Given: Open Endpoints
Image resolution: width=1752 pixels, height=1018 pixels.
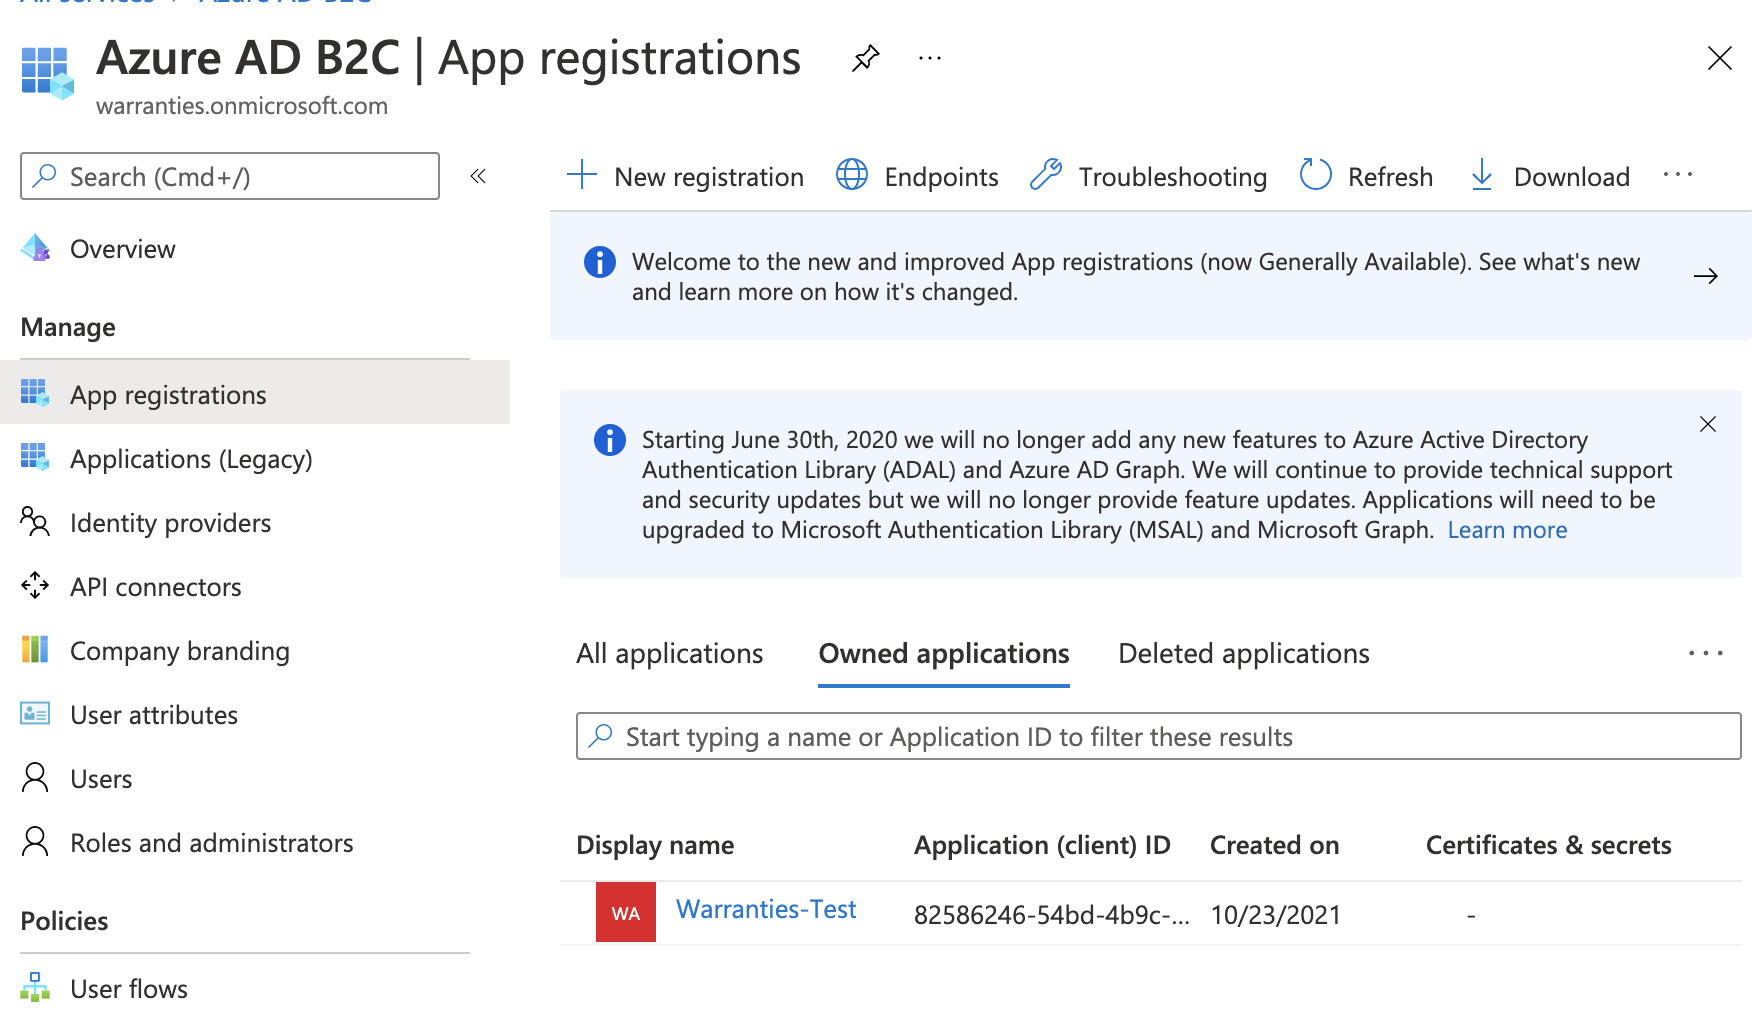Looking at the screenshot, I should 941,177.
